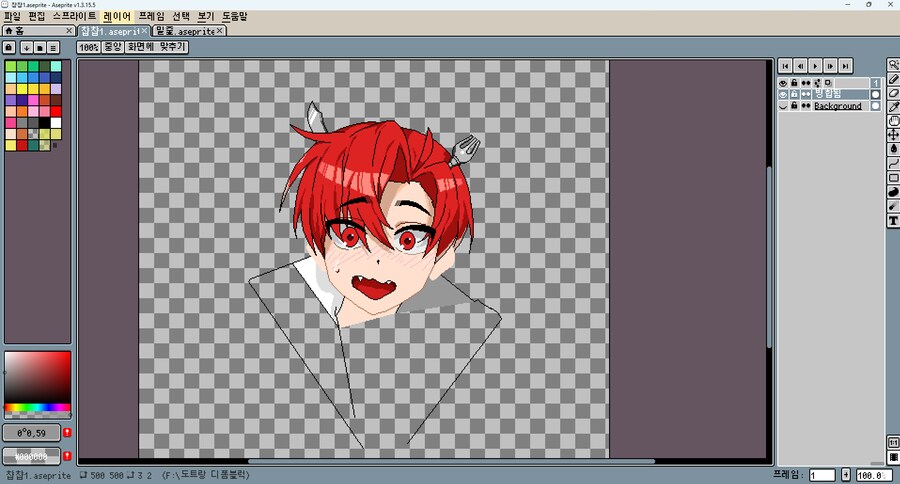Choose the Move tool
The width and height of the screenshot is (900, 484).
893,135
